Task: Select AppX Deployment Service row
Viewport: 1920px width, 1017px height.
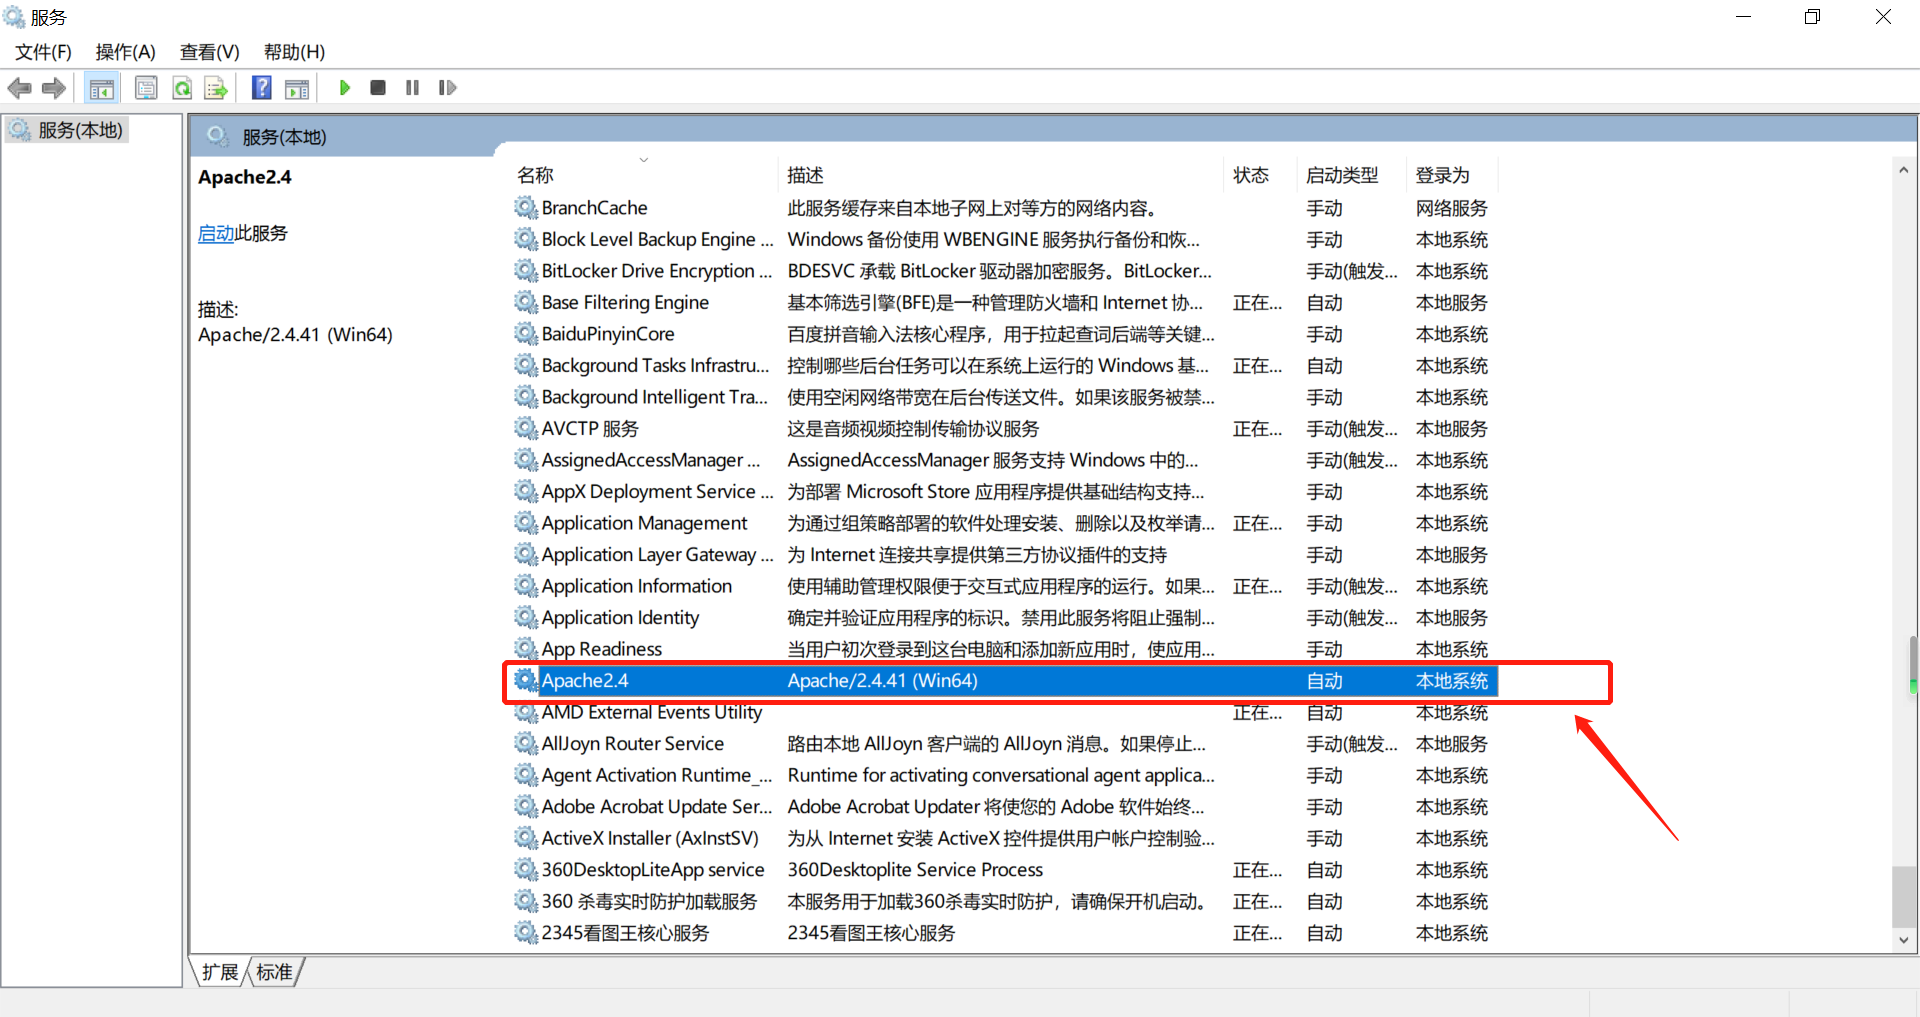Action: tap(1004, 492)
